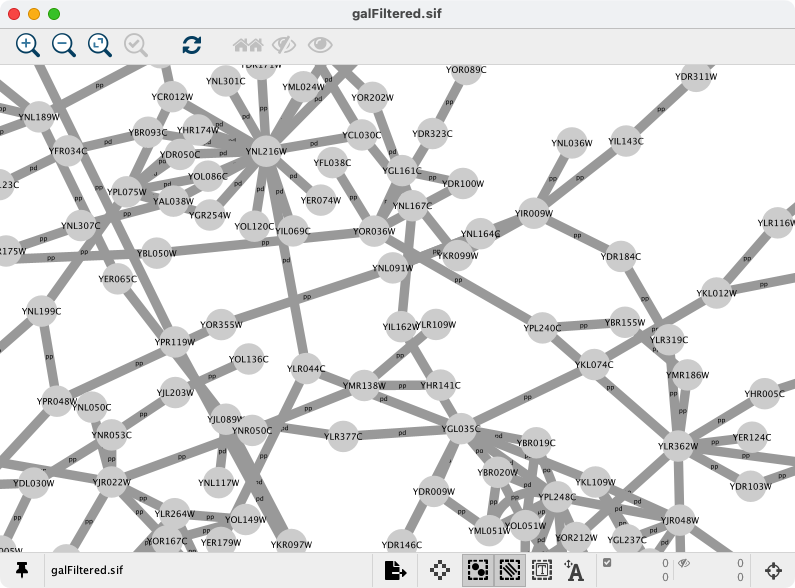Click the Zoom Out magnifier icon
795x588 pixels.
coord(64,44)
